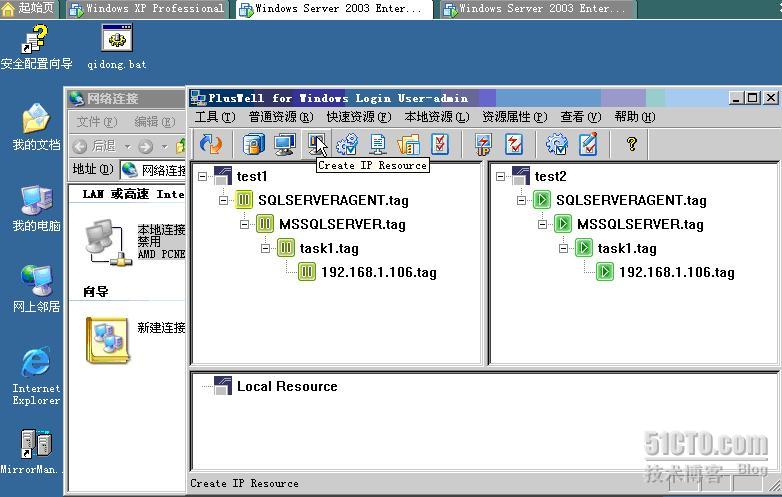782x497 pixels.
Task: Select 192.168.1.106.tag label under test2
Action: click(x=677, y=272)
